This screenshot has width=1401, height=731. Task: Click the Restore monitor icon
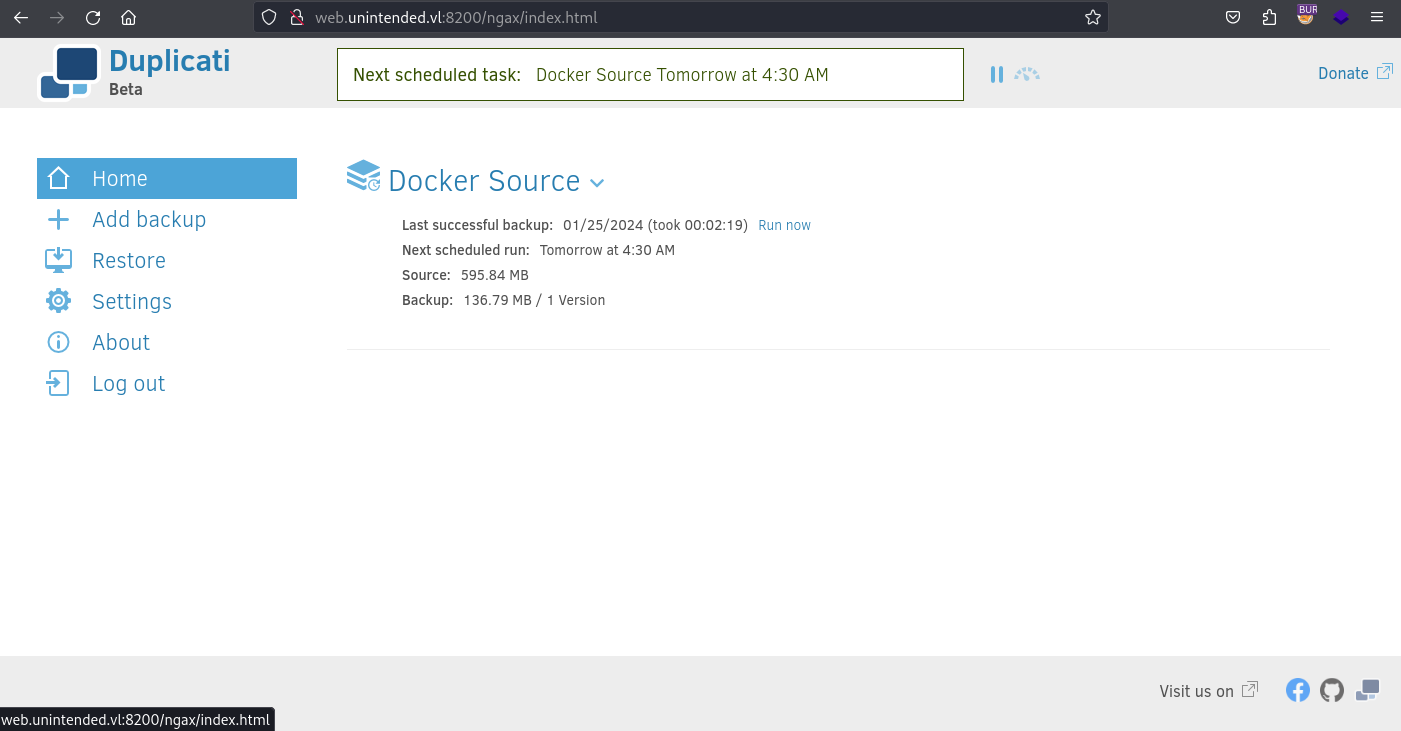click(59, 260)
